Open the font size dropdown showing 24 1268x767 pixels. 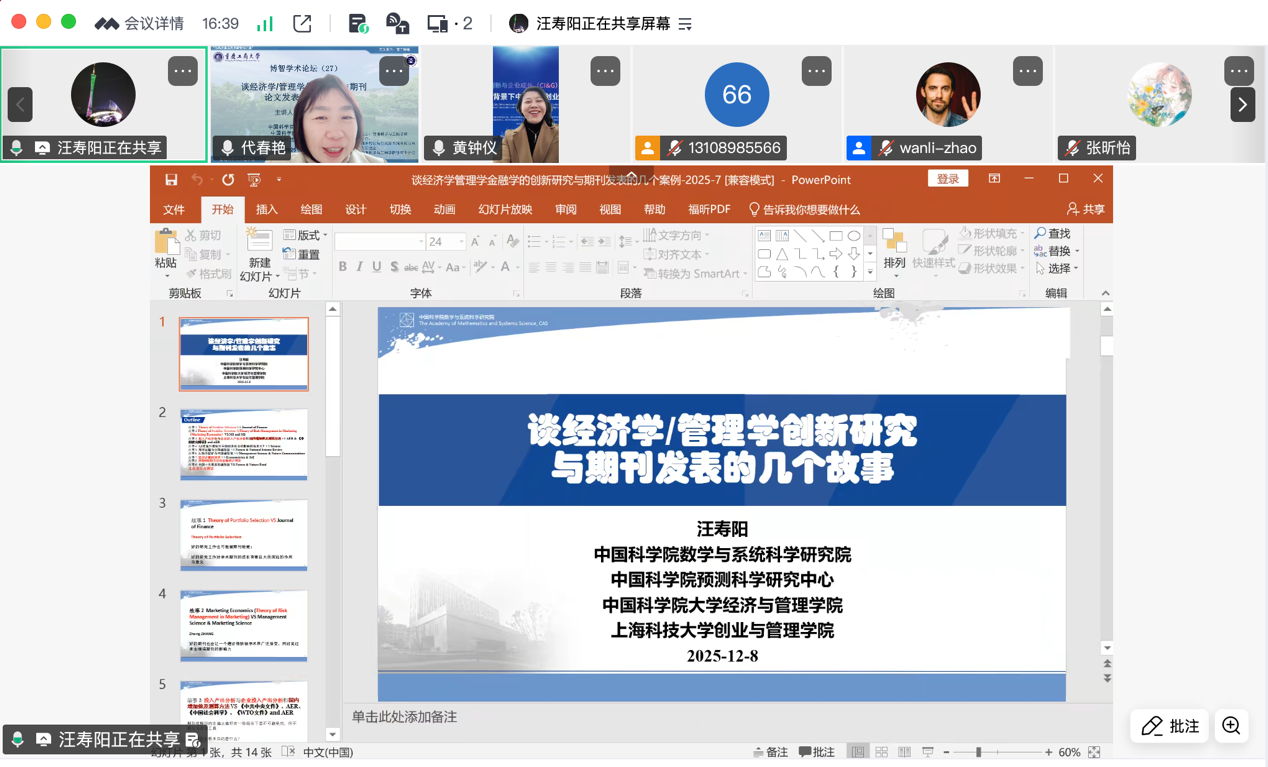tap(460, 242)
